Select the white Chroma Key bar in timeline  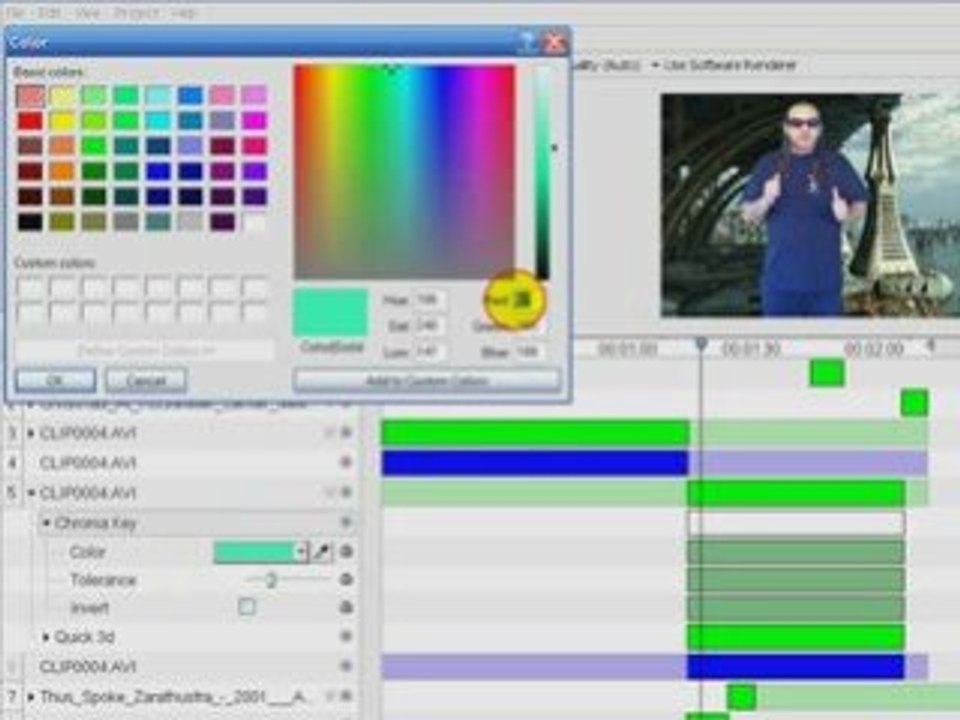pos(796,523)
